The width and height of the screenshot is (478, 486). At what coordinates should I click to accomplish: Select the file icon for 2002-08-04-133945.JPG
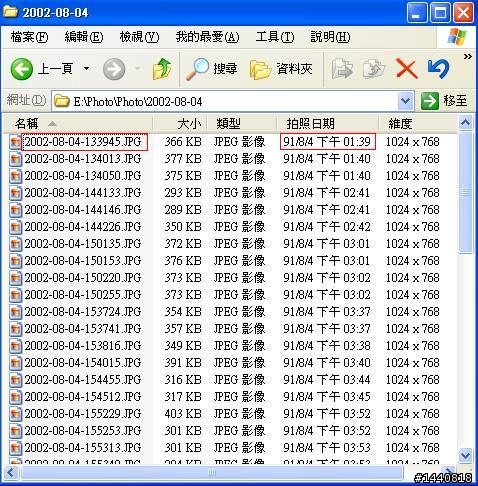[15, 142]
